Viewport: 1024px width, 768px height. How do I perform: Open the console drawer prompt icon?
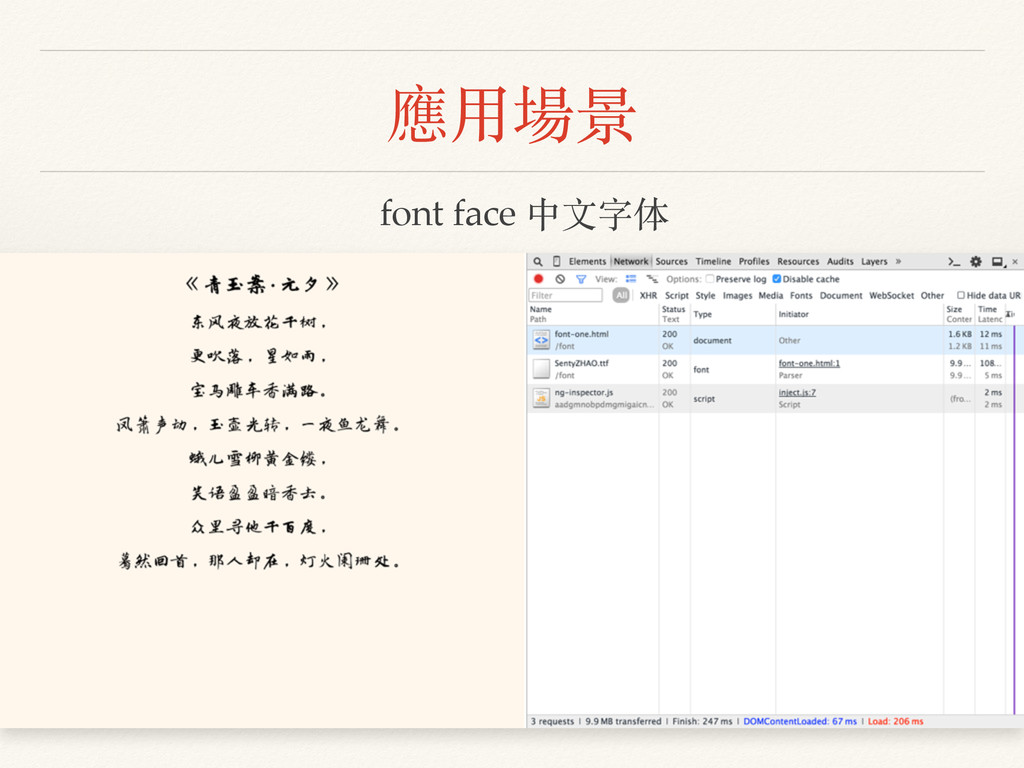[954, 261]
